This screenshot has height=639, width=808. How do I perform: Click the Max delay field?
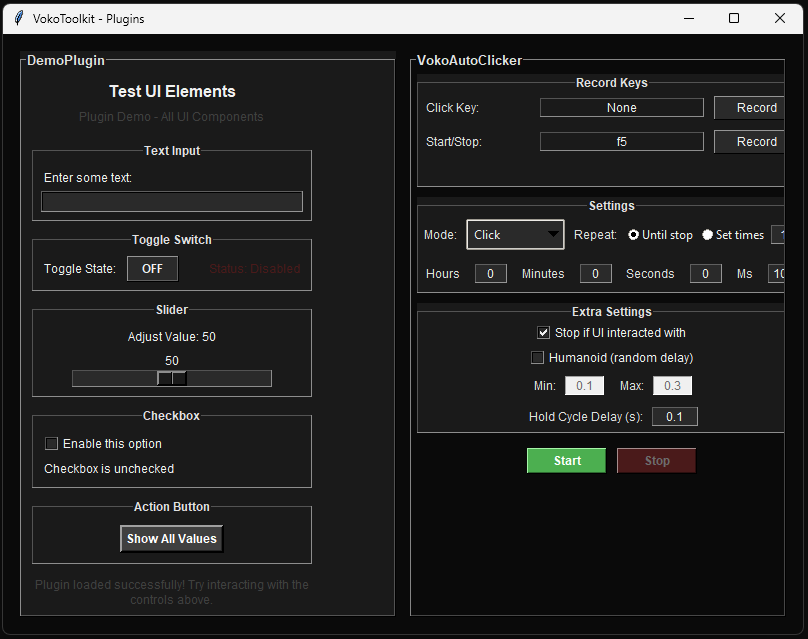672,385
